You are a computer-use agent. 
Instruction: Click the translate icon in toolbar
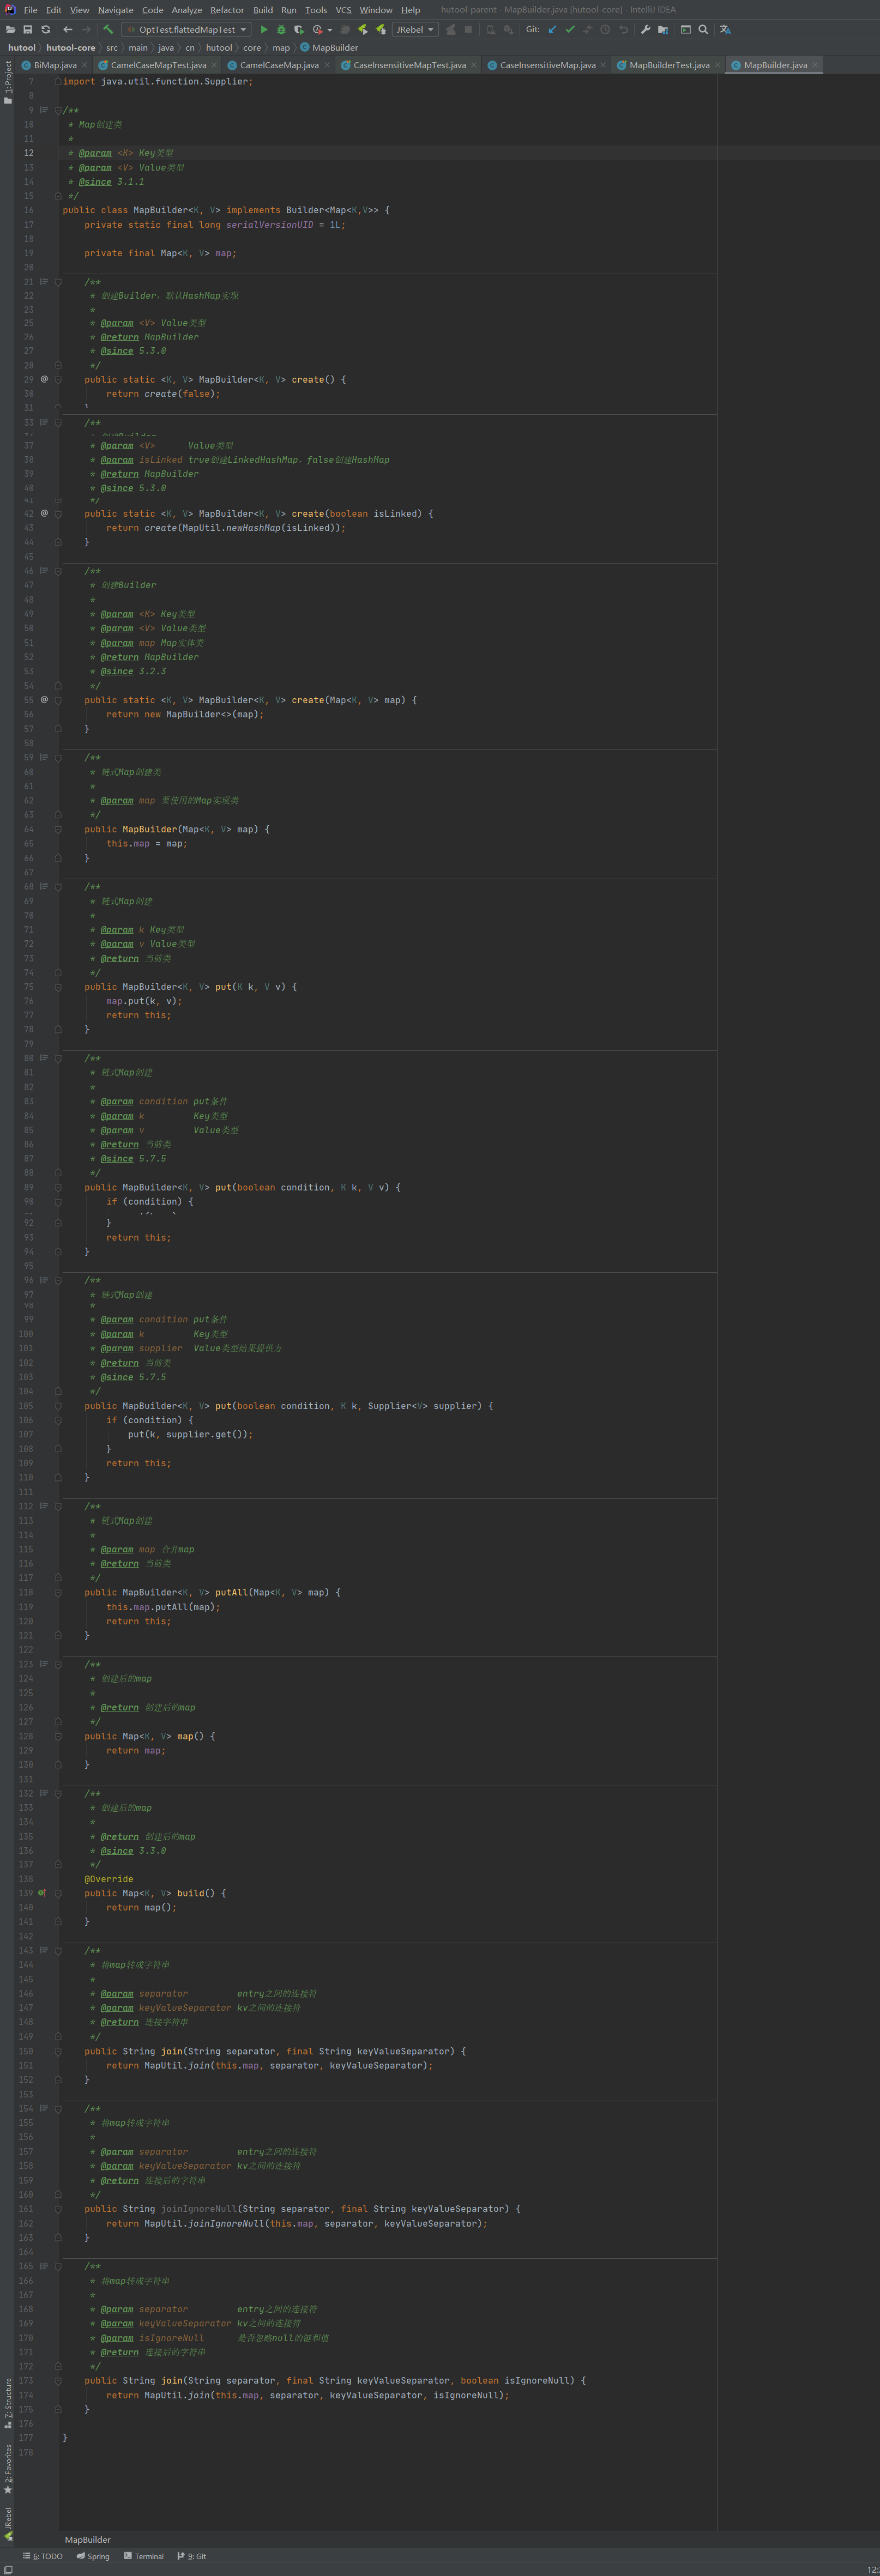click(x=725, y=30)
